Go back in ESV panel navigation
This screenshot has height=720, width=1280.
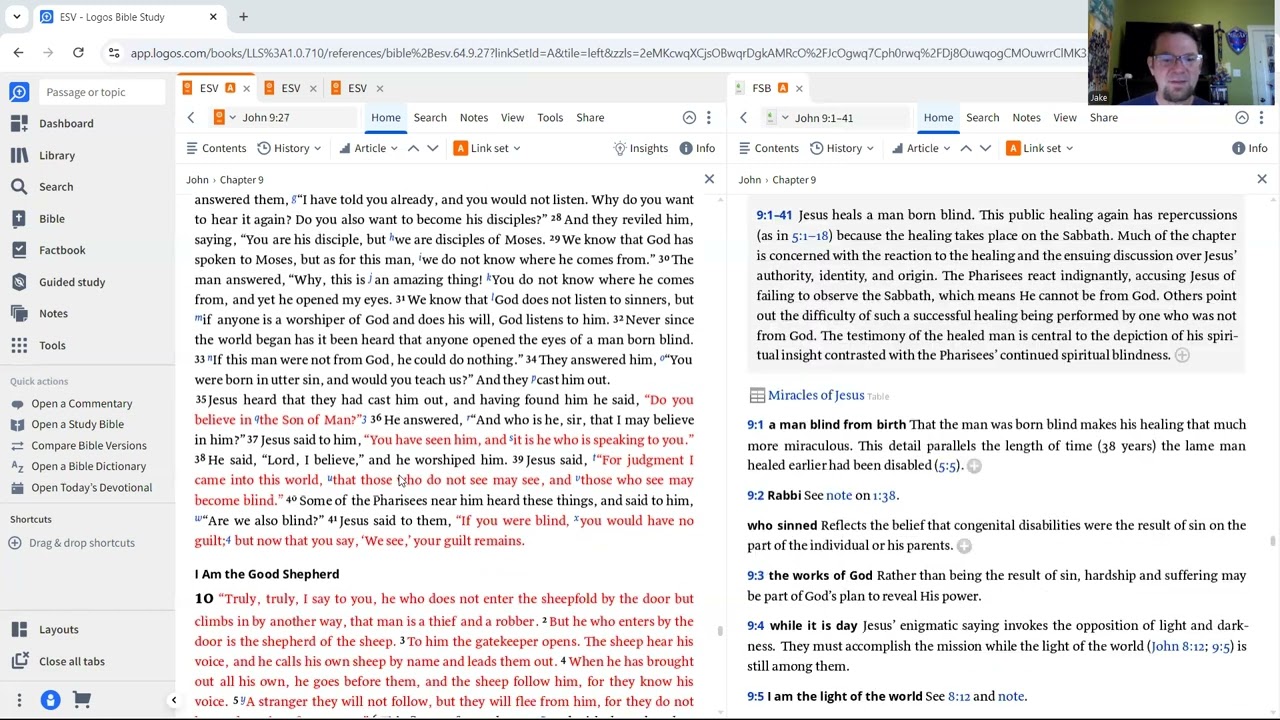[190, 118]
